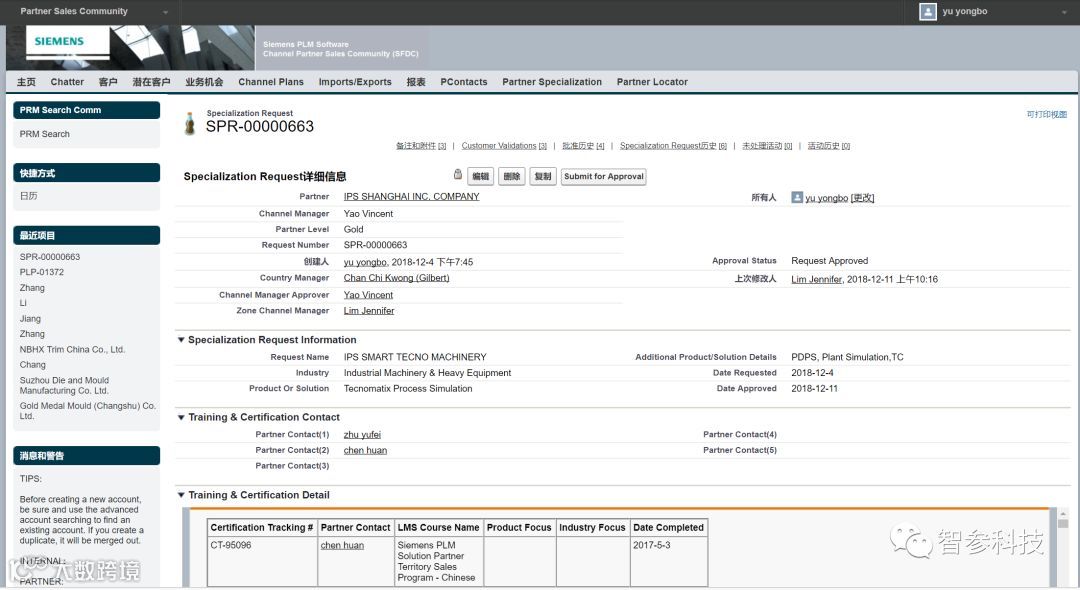The width and height of the screenshot is (1080, 590).
Task: Open recent item Suzhou Die and Mould Manufacturing
Action: click(x=64, y=386)
